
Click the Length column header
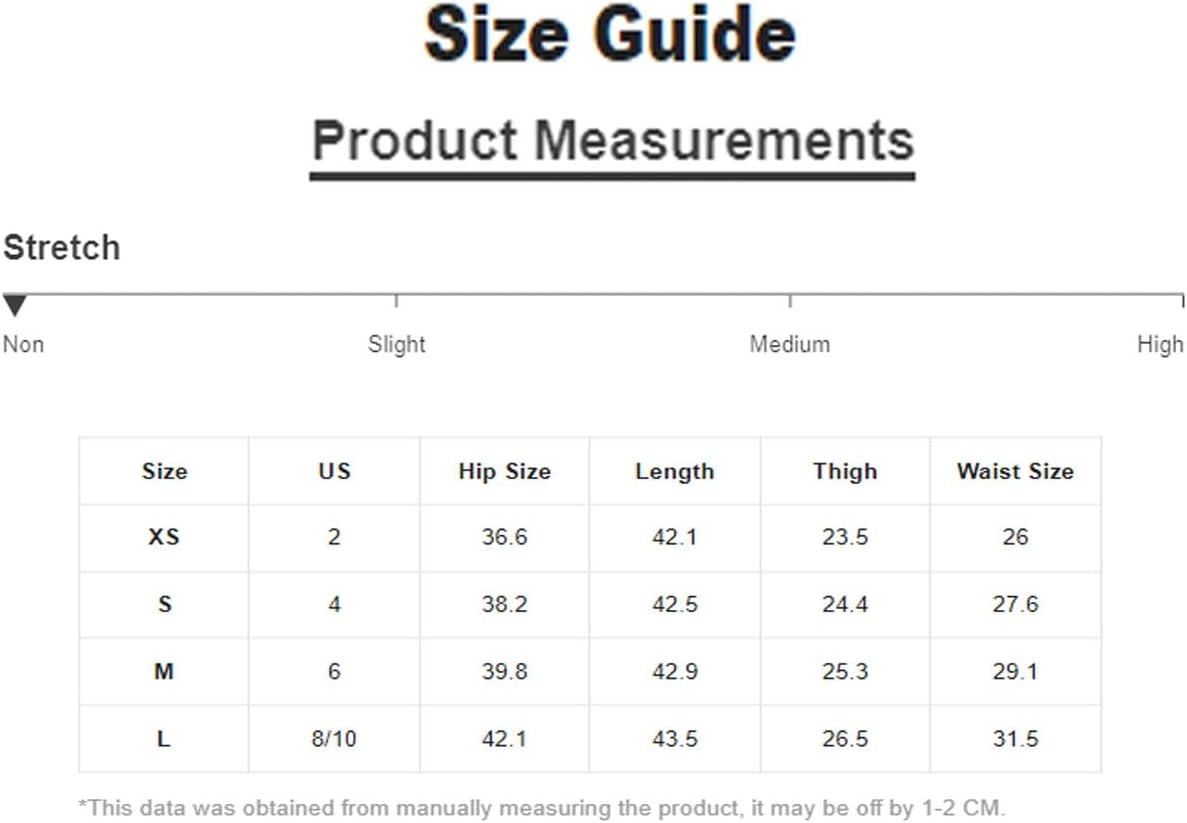[675, 471]
